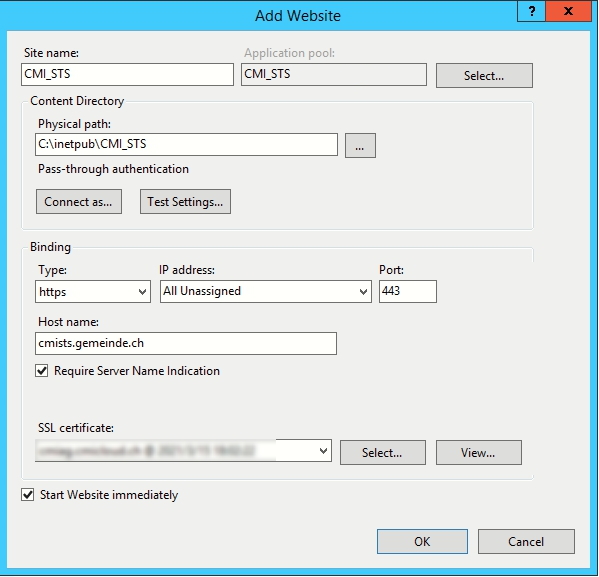Screen dimensions: 599x577
Task: Click the Content Directory group label
Action: point(77,101)
